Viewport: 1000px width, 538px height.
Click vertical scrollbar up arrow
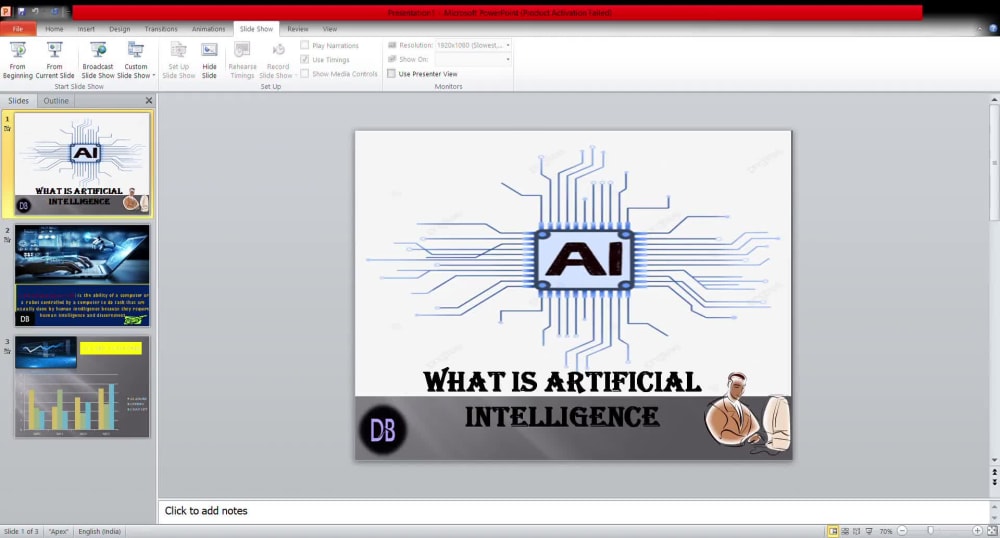994,100
